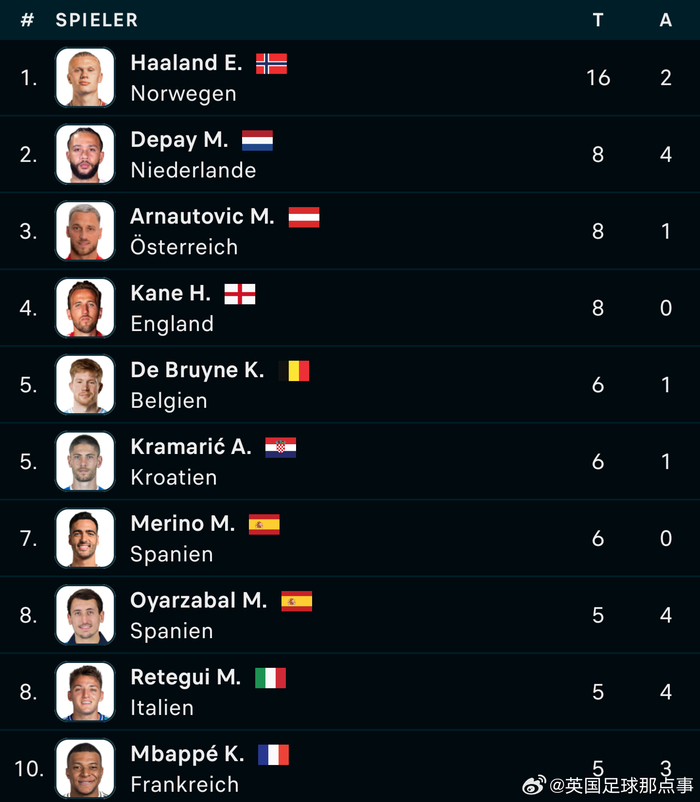Click the Belgium flag beside De Bruyne
This screenshot has width=700, height=802.
[x=294, y=371]
